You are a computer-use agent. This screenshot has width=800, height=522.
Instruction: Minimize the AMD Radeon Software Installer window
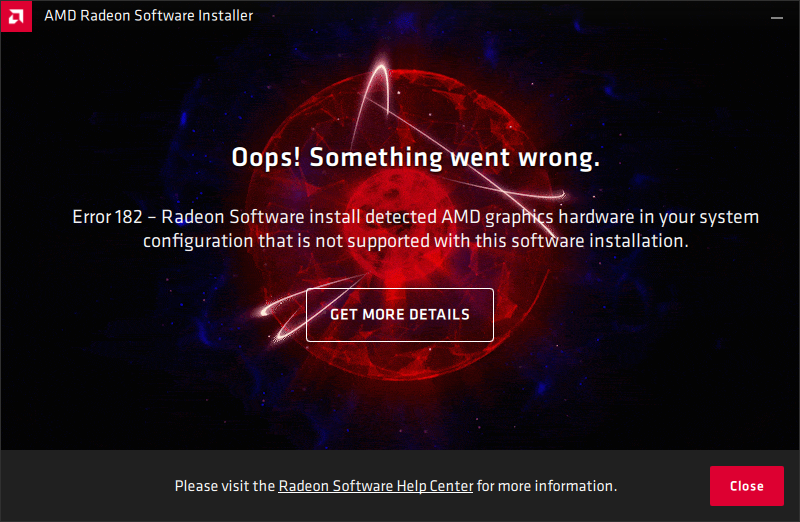point(777,17)
